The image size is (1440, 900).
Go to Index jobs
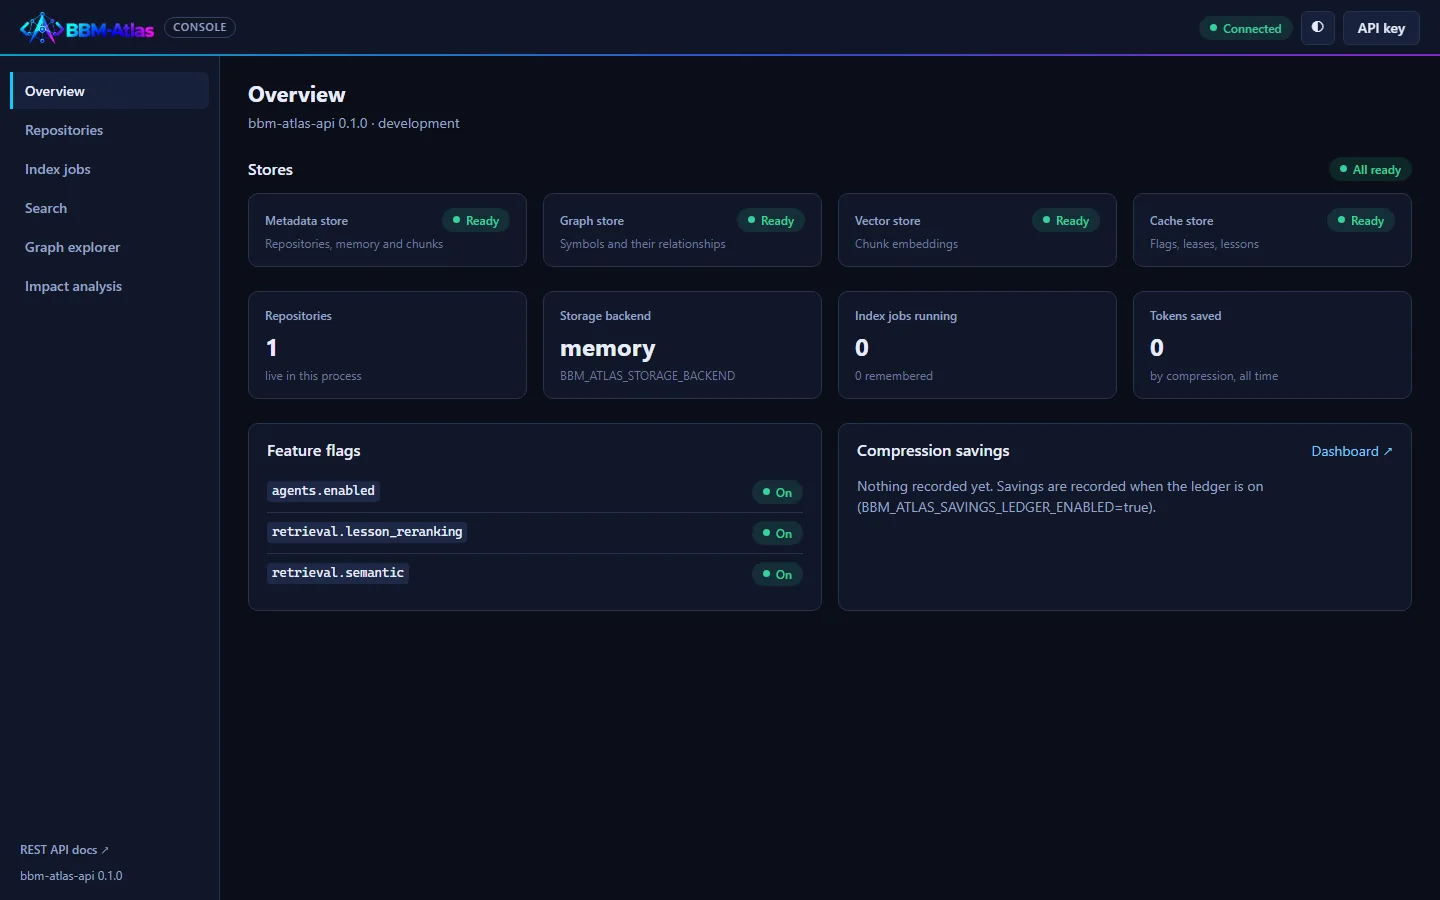click(110, 169)
